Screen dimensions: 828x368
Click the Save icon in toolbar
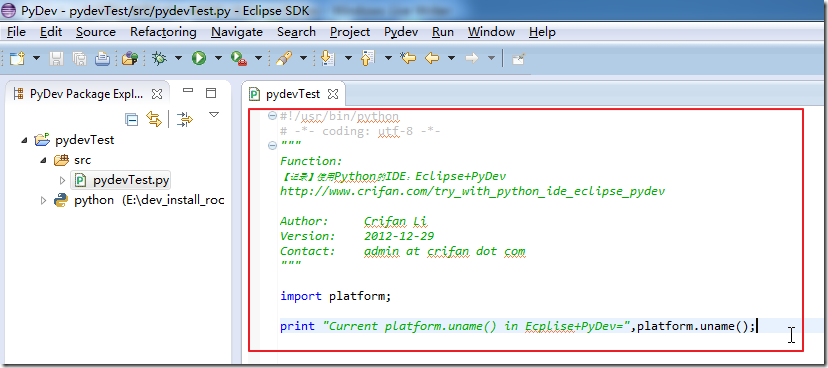click(x=56, y=58)
